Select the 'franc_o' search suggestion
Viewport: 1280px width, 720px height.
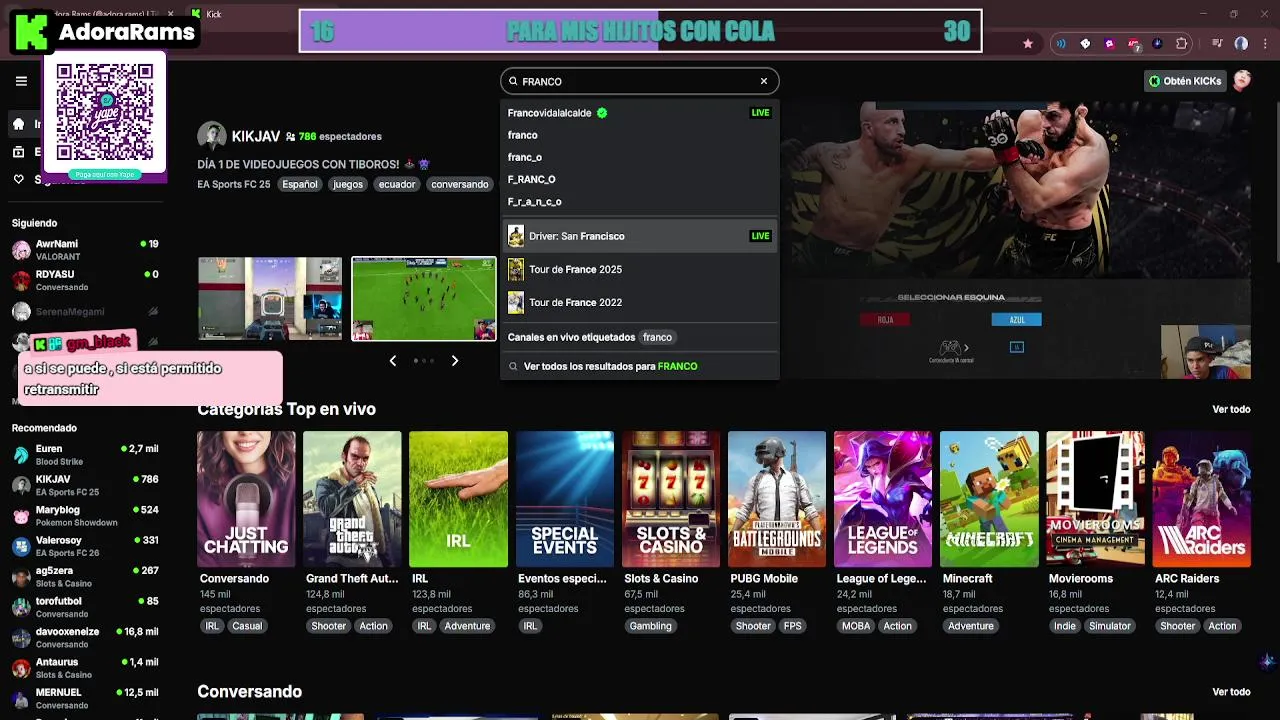[639, 157]
